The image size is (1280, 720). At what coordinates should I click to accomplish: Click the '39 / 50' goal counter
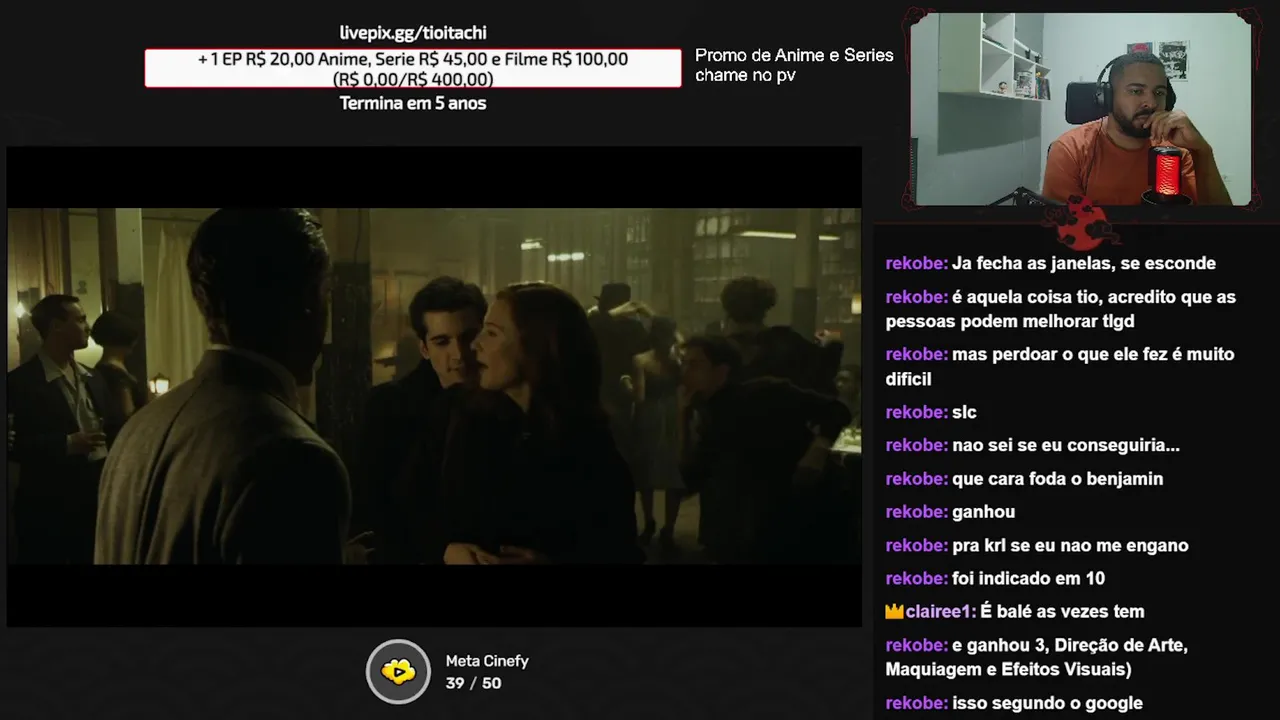pos(473,683)
